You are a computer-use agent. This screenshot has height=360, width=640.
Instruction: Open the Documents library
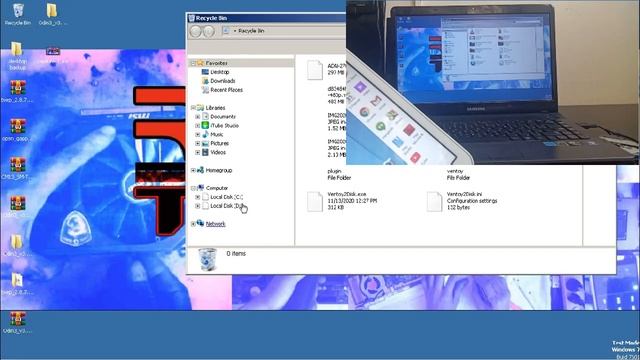coord(223,117)
